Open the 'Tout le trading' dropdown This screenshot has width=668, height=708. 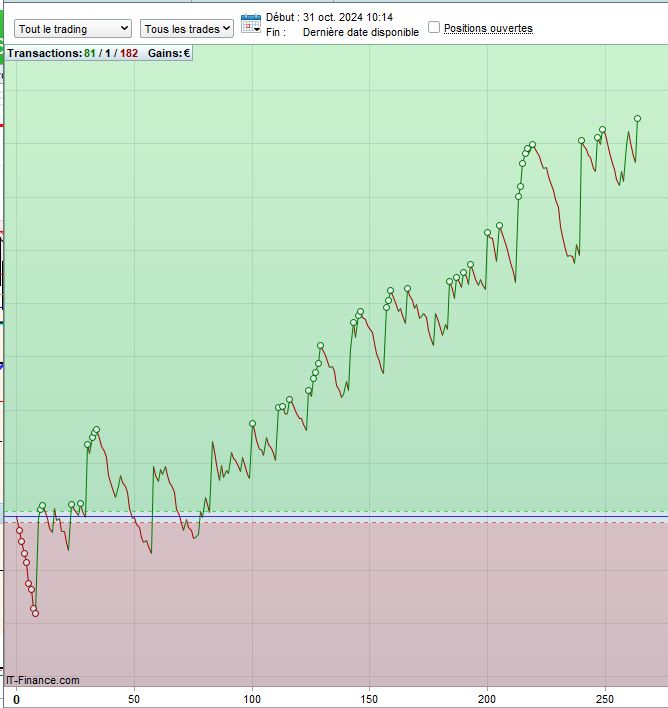73,29
